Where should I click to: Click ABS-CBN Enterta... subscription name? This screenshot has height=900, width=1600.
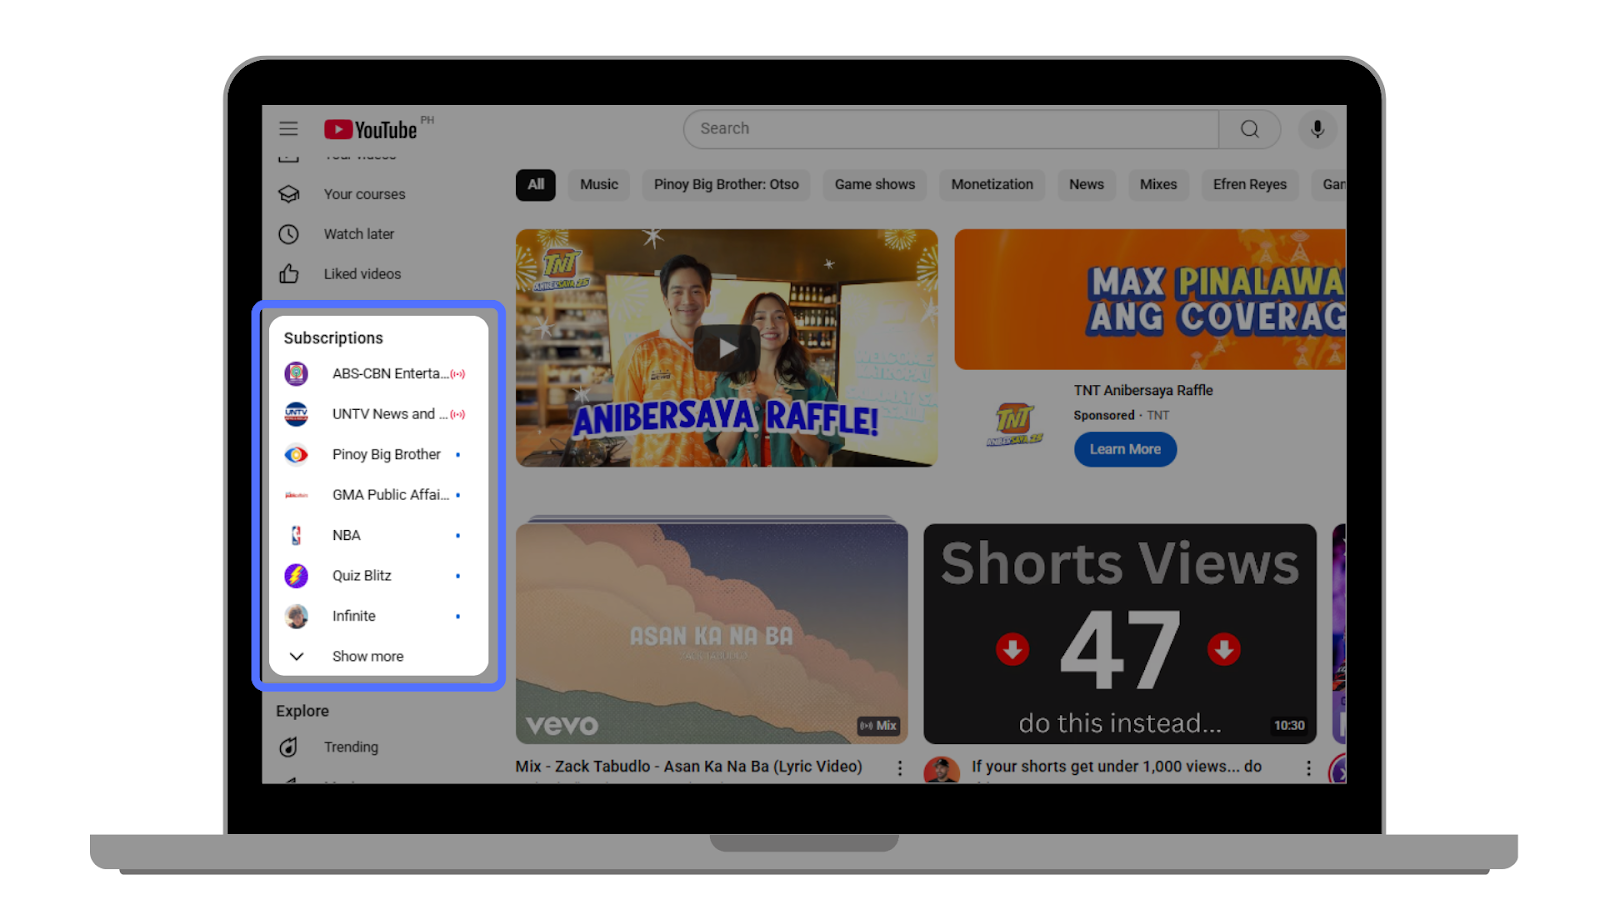(390, 373)
